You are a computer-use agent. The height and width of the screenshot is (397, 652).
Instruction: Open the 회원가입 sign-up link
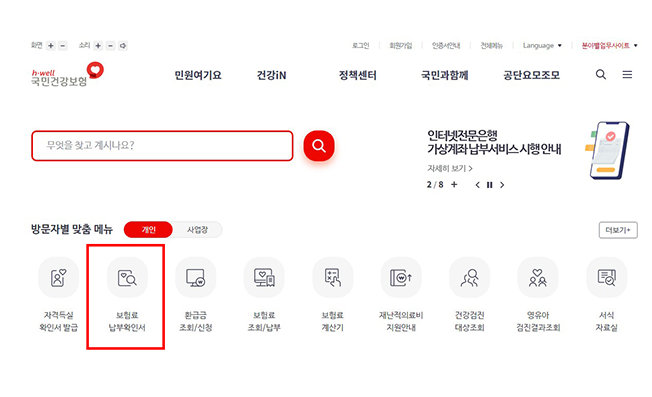point(400,46)
